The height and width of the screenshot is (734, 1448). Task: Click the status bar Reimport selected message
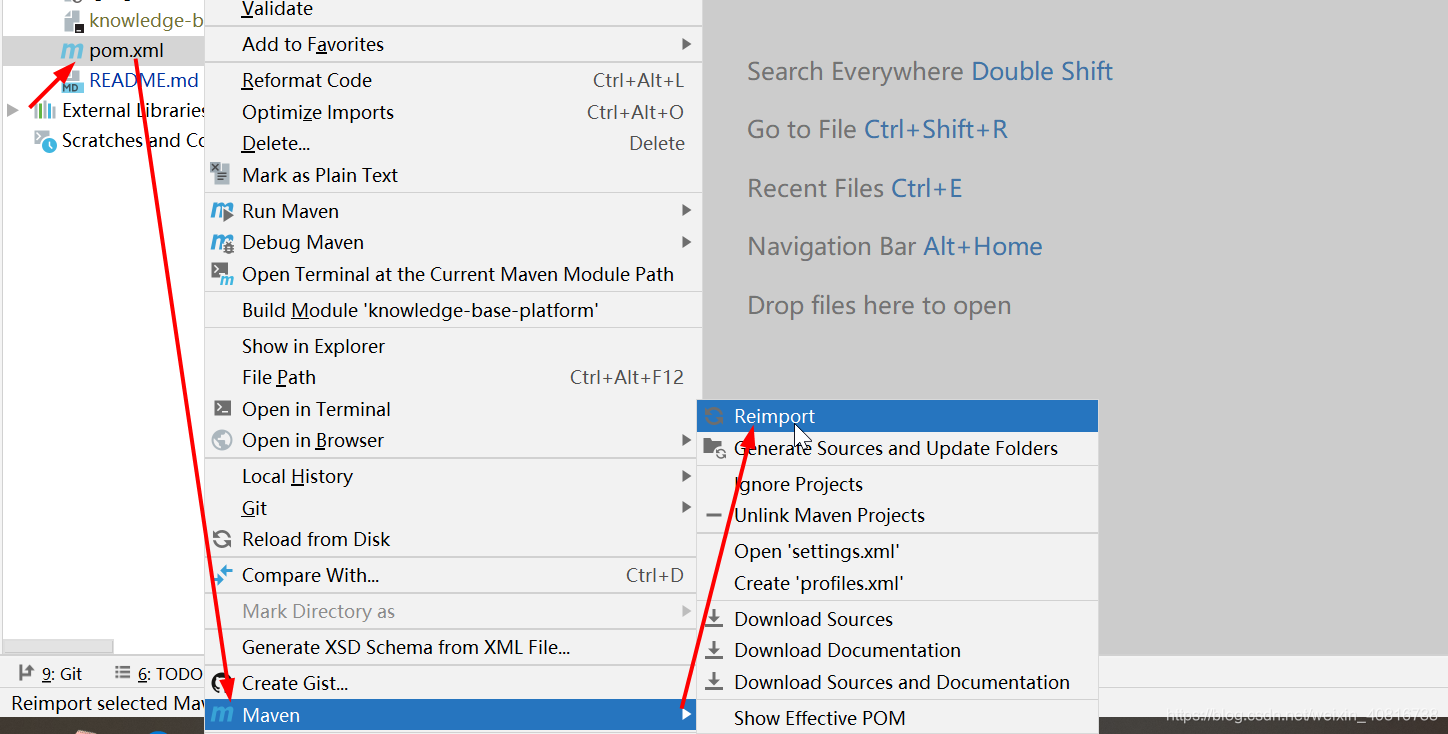(108, 704)
